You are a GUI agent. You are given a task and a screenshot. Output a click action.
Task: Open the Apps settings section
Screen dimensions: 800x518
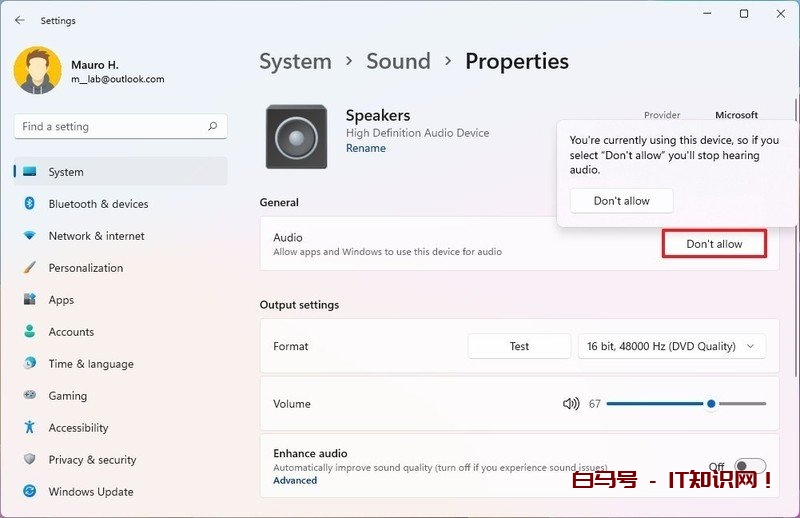[x=61, y=300]
